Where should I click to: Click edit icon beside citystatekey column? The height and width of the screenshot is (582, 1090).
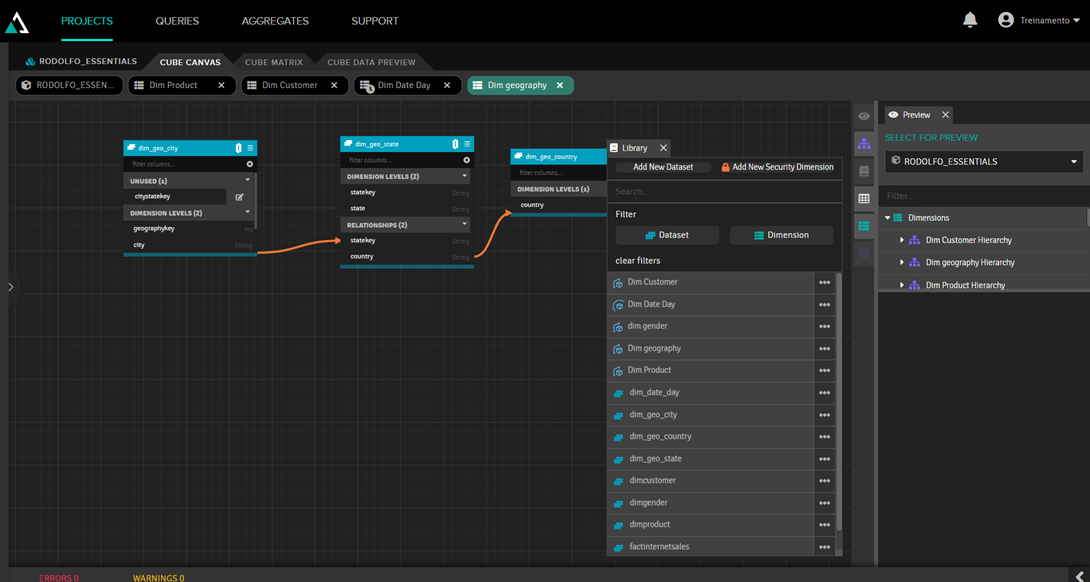(239, 197)
